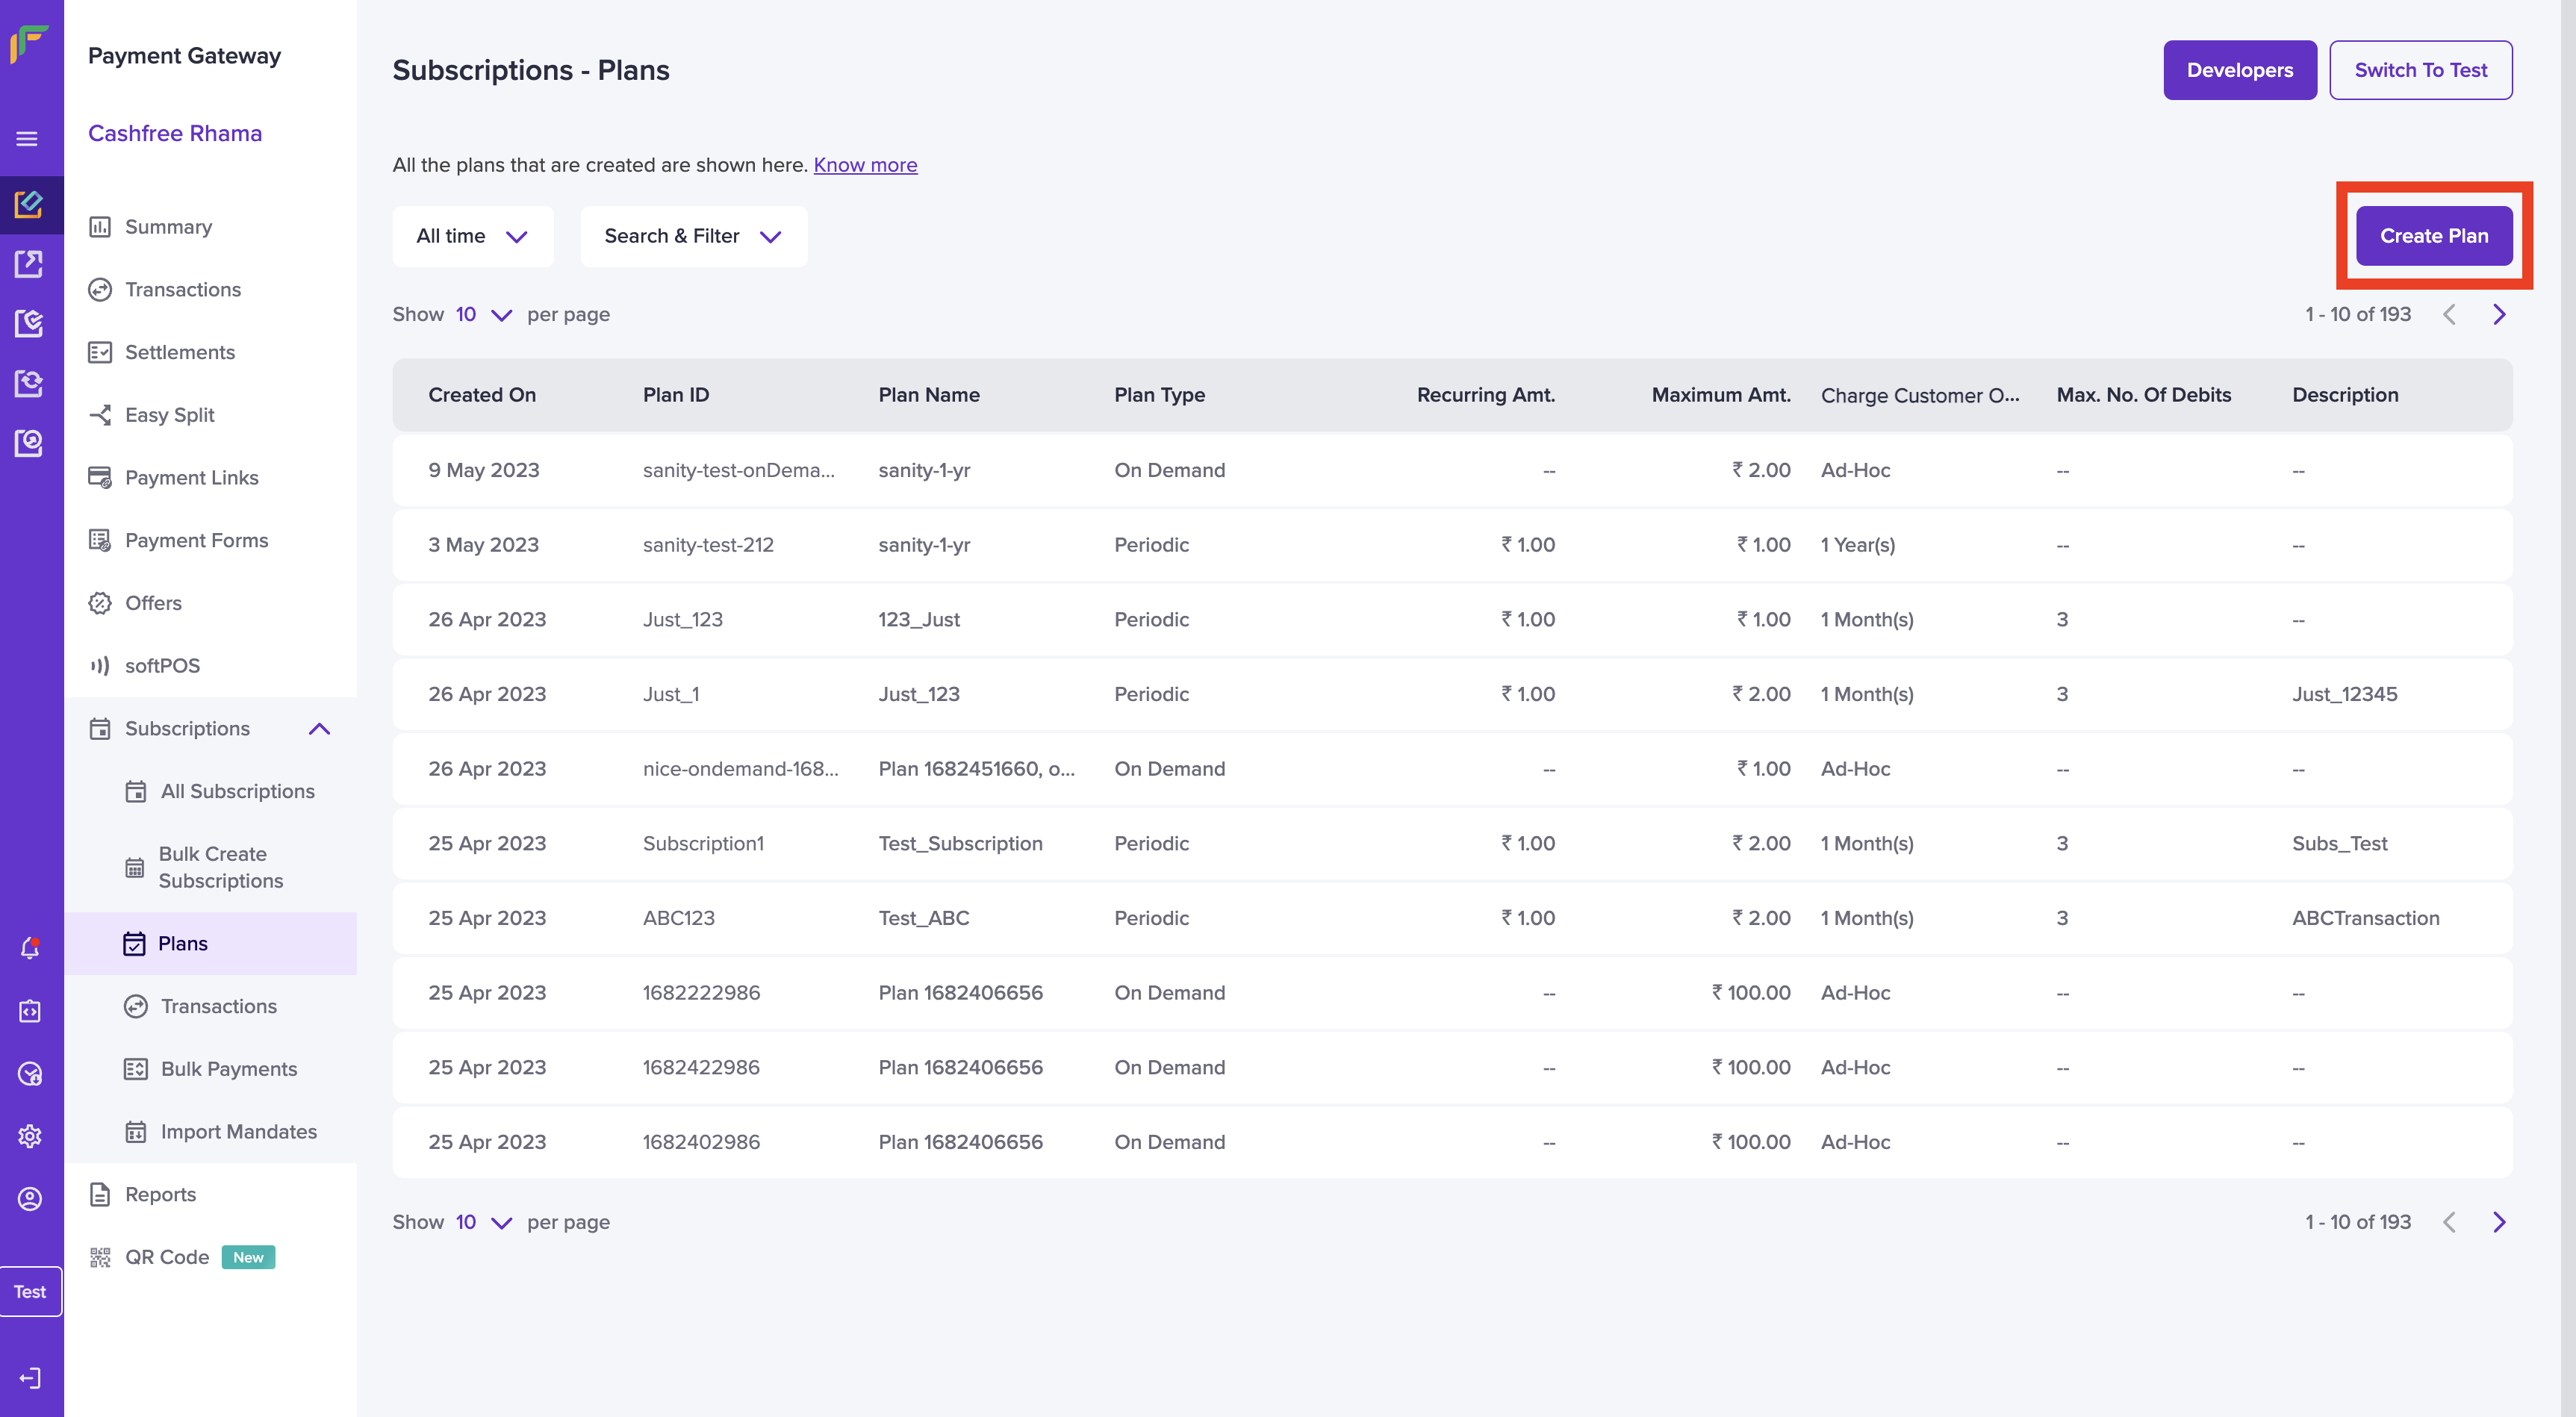Open the All time date dropdown
This screenshot has height=1417, width=2576.
pyautogui.click(x=472, y=236)
